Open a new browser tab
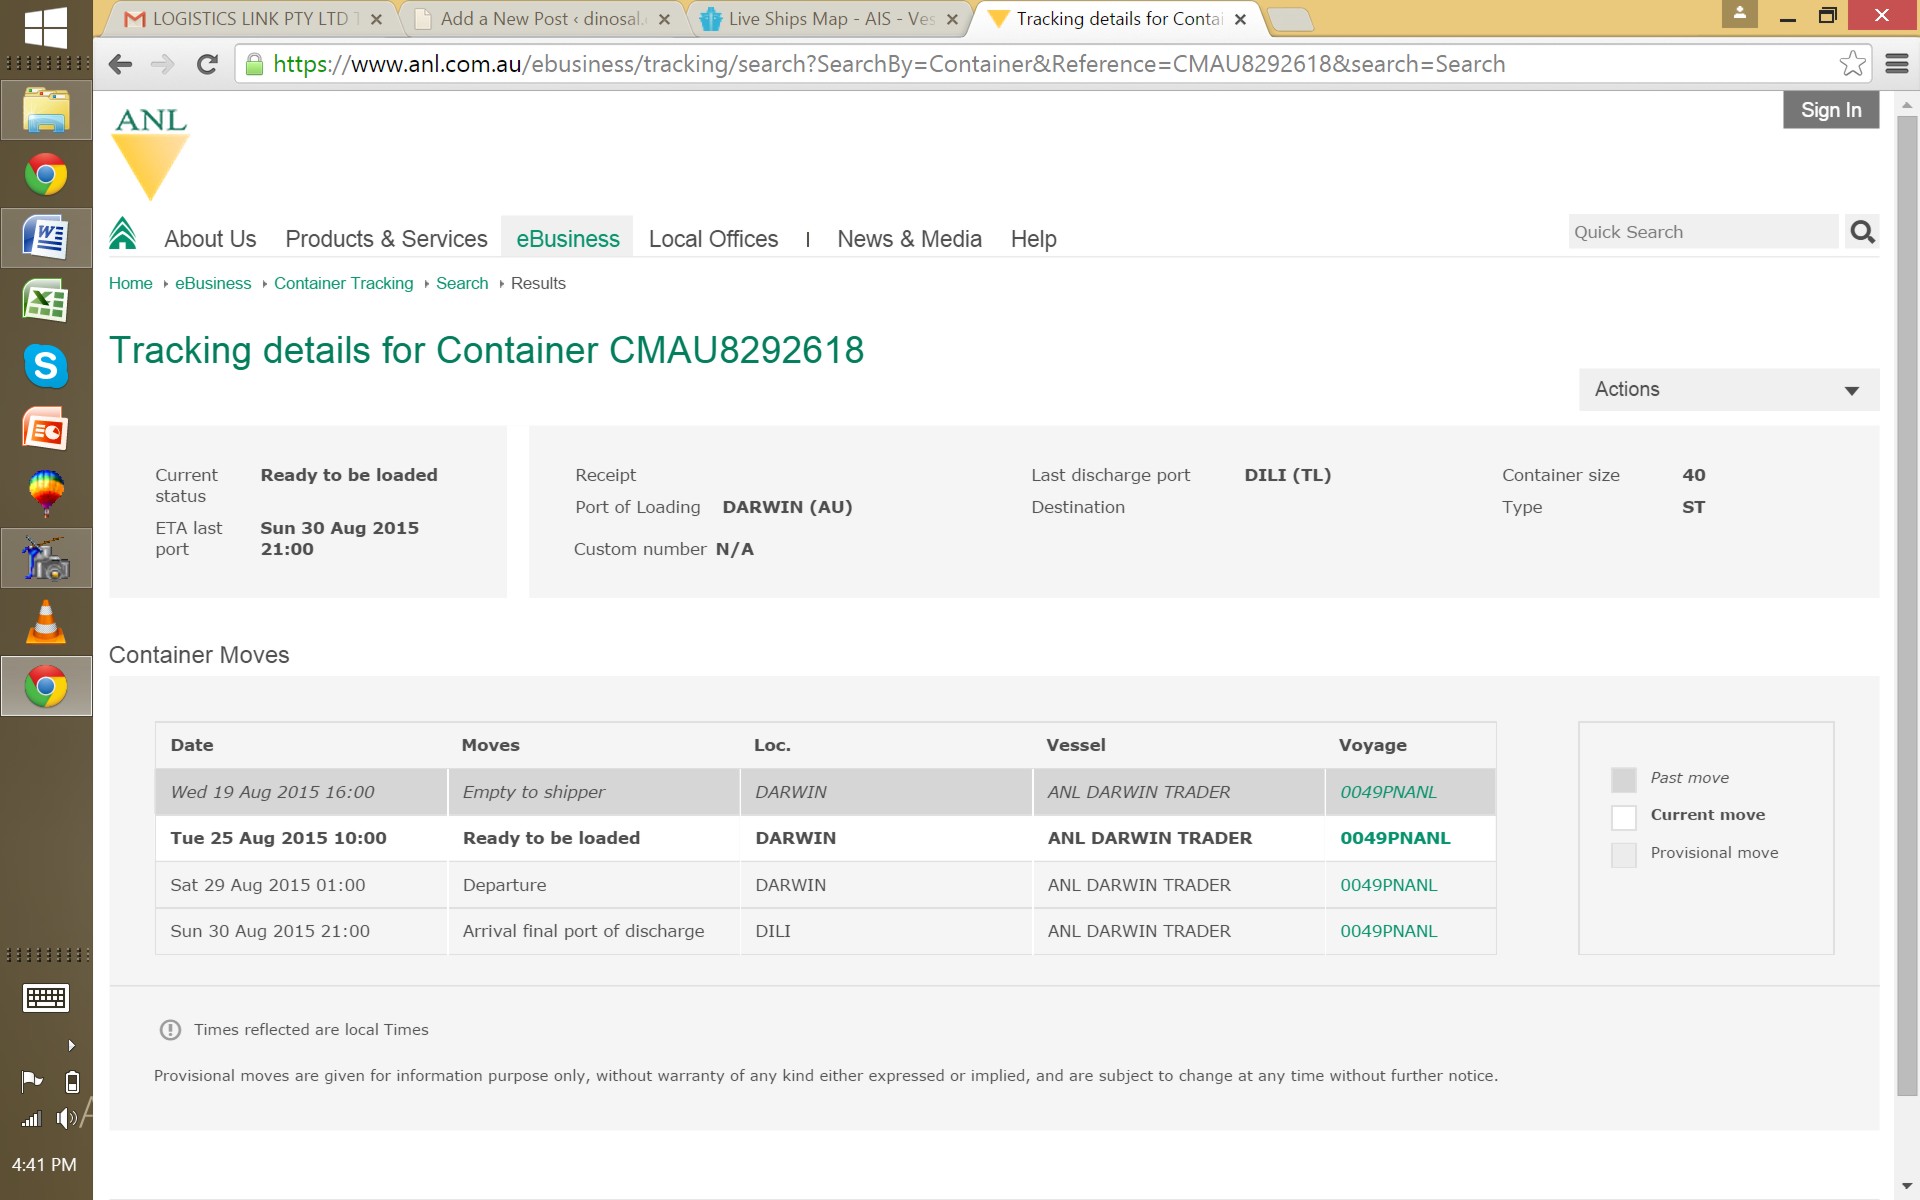 click(1290, 19)
